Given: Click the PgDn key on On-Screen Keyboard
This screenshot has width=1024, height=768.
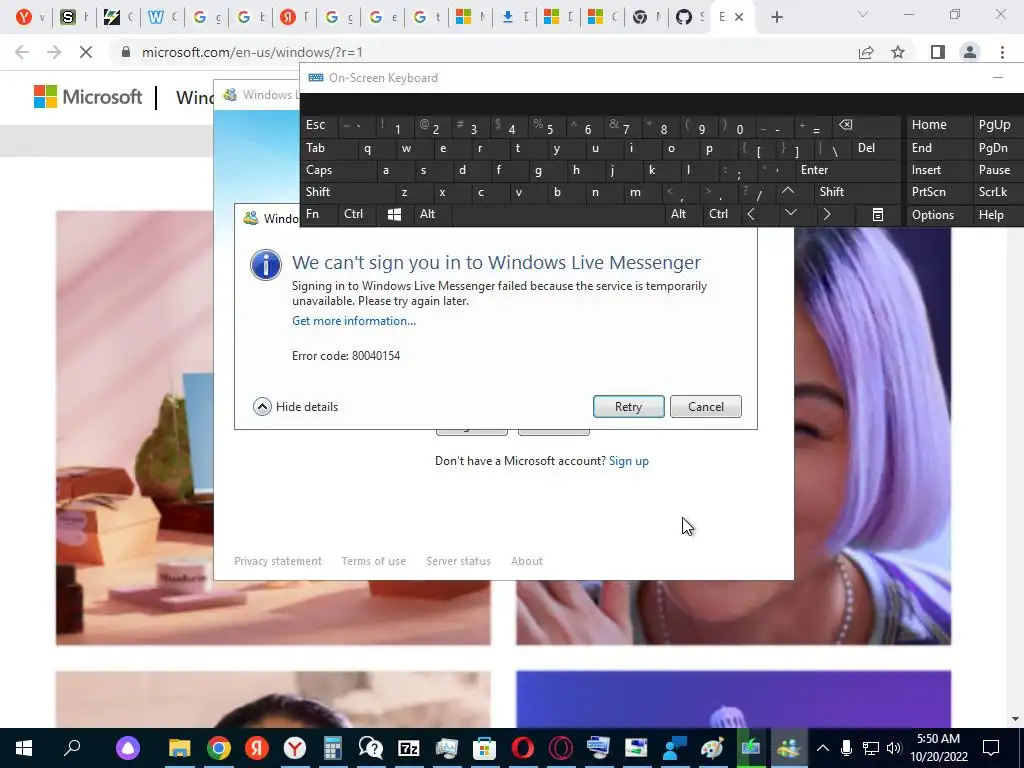Looking at the screenshot, I should click(x=998, y=148).
